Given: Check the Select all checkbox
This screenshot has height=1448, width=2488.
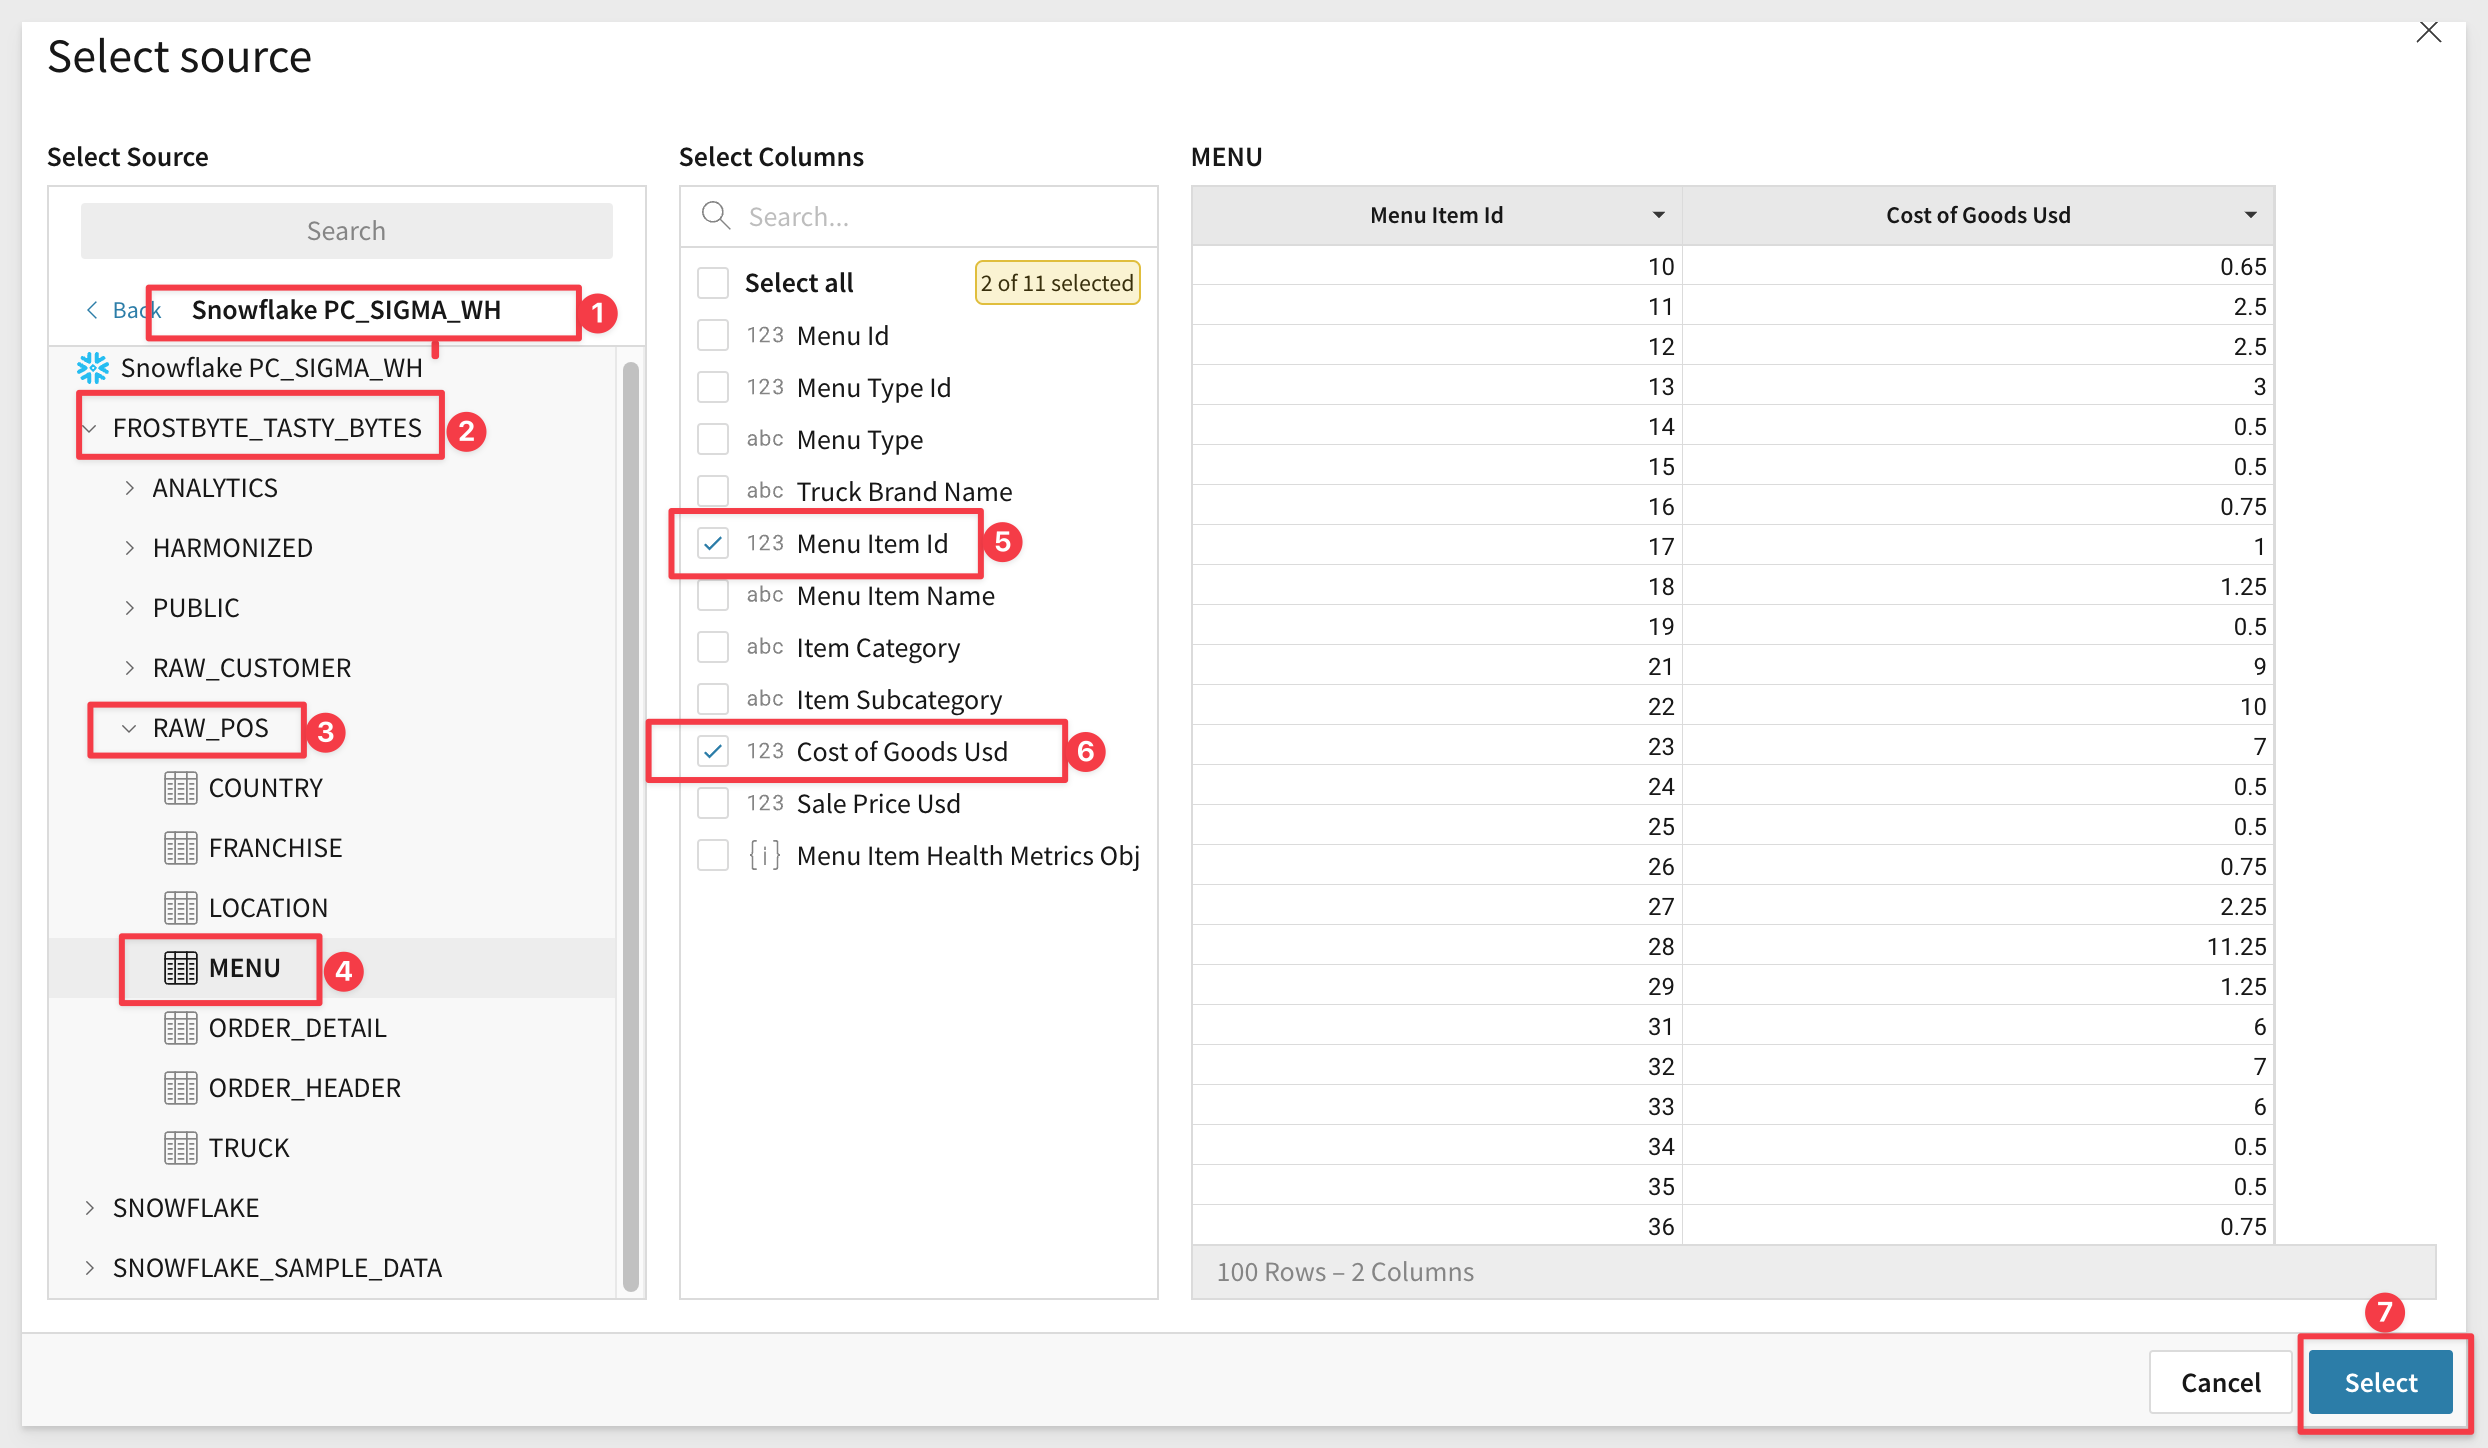Looking at the screenshot, I should click(713, 283).
